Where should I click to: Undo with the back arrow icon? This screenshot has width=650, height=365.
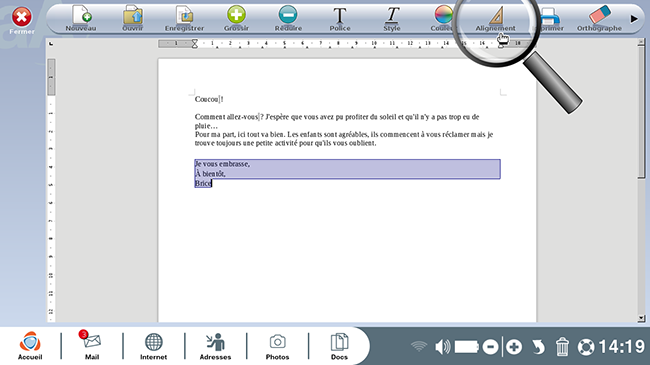(x=538, y=347)
